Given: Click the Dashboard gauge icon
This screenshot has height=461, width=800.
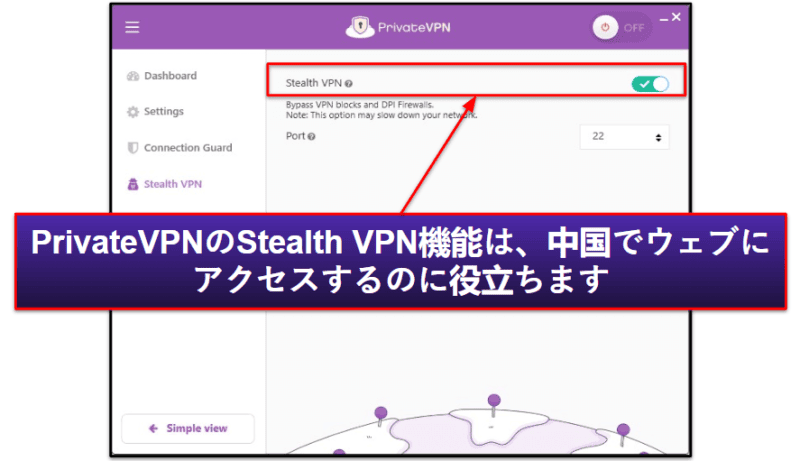Looking at the screenshot, I should click(133, 76).
